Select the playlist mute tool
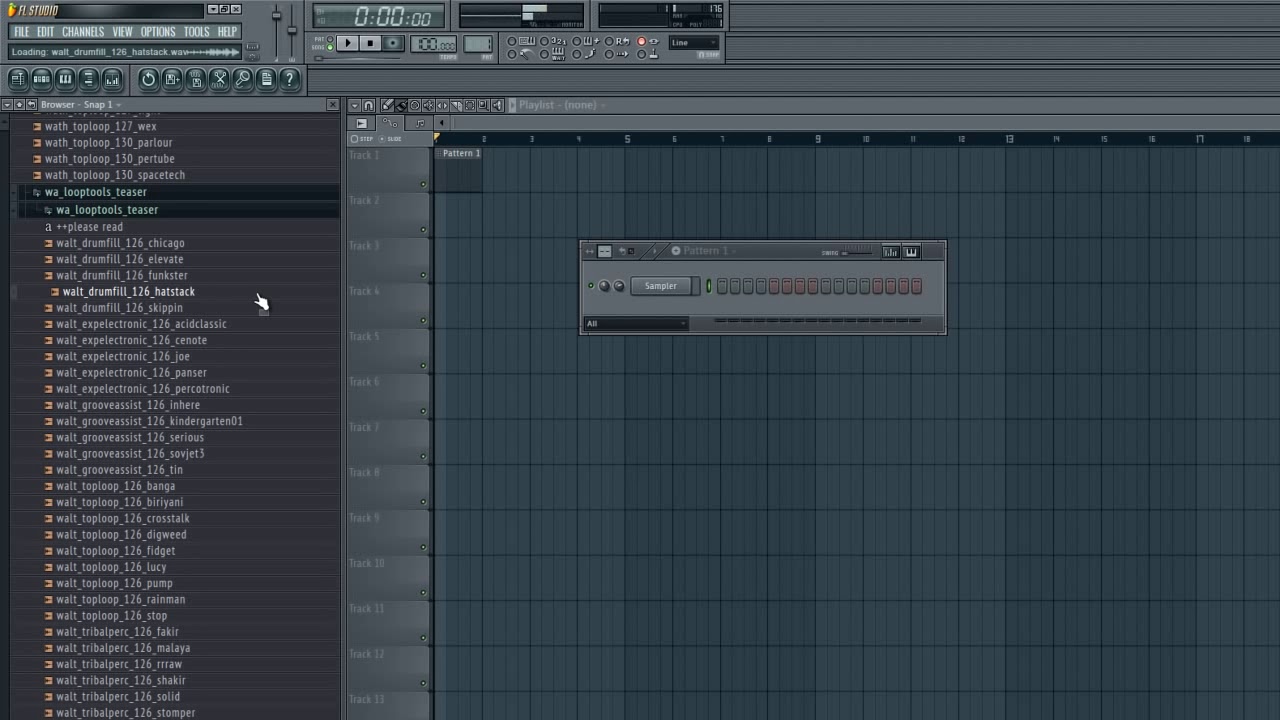 428,105
